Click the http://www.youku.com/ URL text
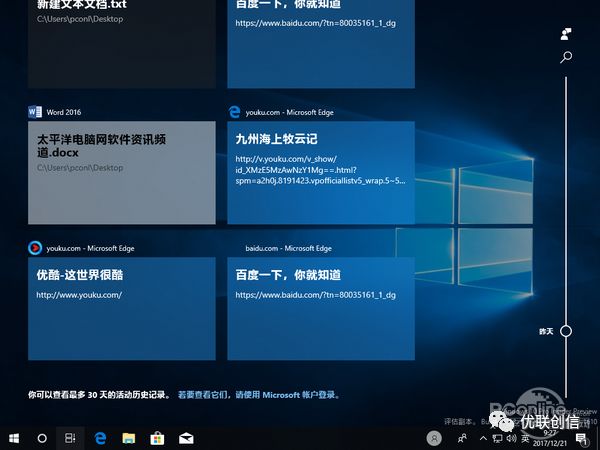Viewport: 600px width, 450px height. (x=79, y=295)
